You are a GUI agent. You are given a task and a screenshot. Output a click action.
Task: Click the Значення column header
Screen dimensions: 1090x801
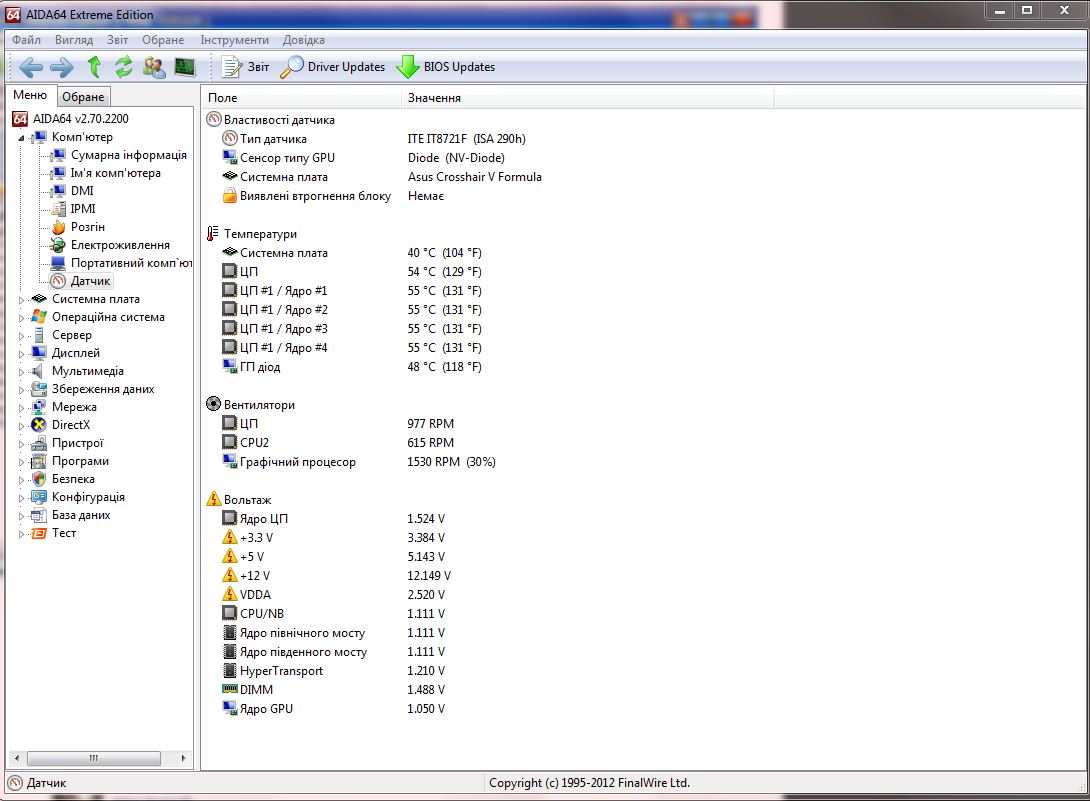(587, 98)
